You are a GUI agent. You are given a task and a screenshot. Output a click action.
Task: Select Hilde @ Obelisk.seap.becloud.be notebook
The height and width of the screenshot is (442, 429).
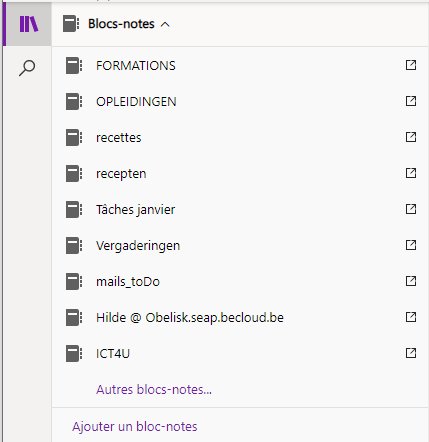[240, 317]
